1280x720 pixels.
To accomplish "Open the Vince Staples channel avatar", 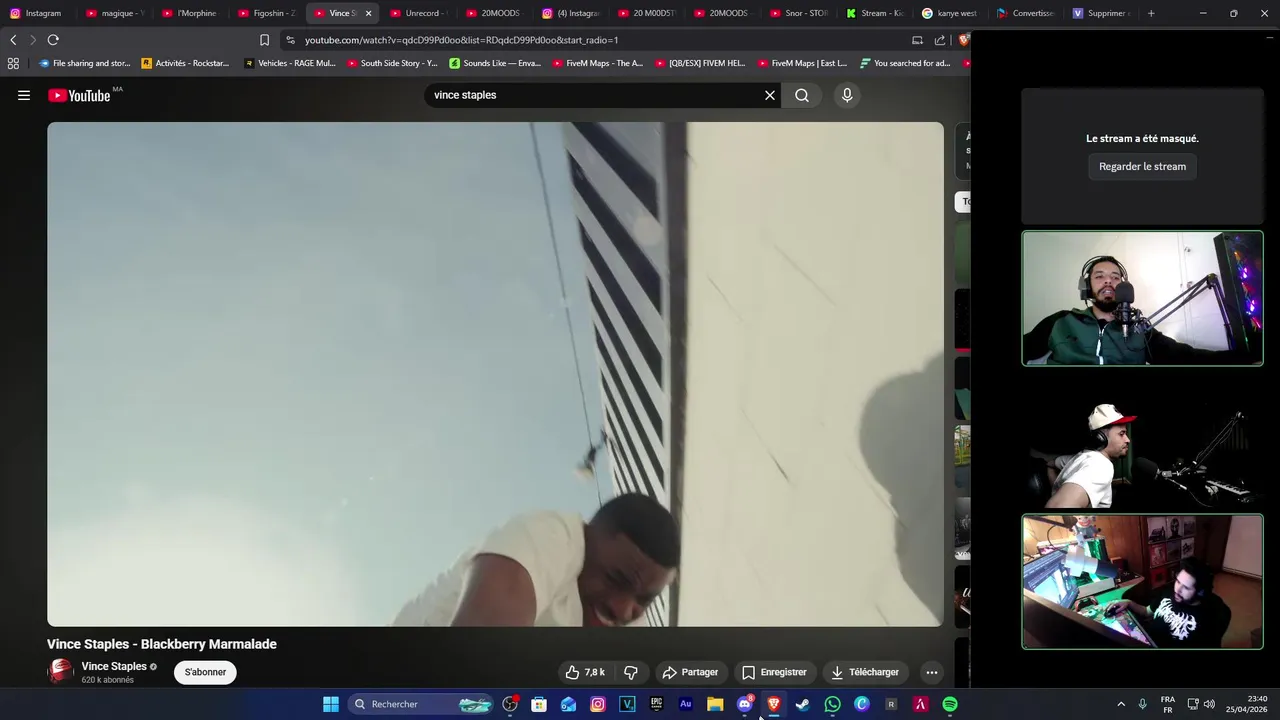I will (x=61, y=672).
